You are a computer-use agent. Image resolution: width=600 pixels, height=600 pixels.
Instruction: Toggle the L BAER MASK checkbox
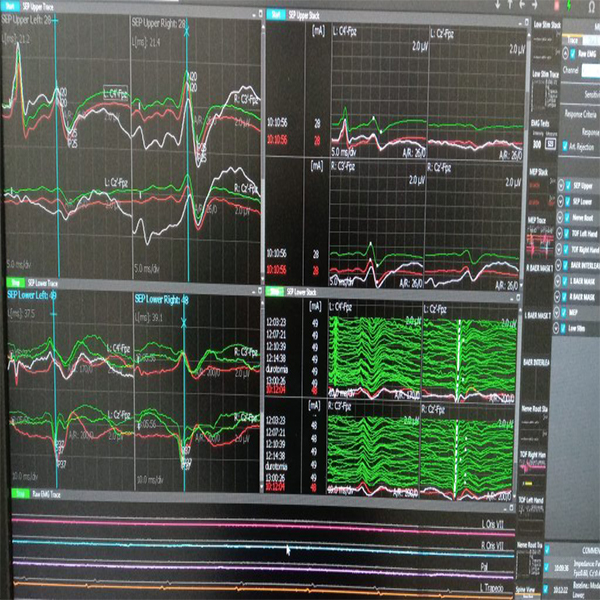(565, 281)
